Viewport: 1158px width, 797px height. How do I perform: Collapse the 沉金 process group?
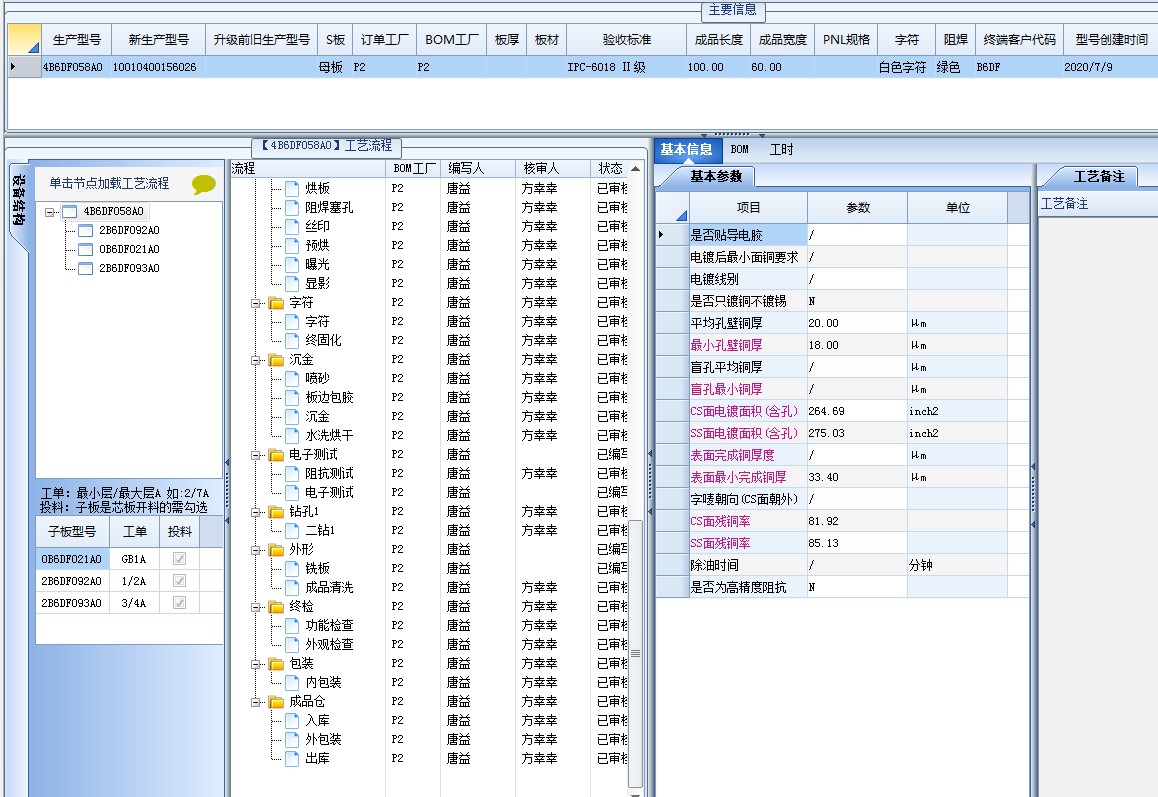tap(256, 360)
